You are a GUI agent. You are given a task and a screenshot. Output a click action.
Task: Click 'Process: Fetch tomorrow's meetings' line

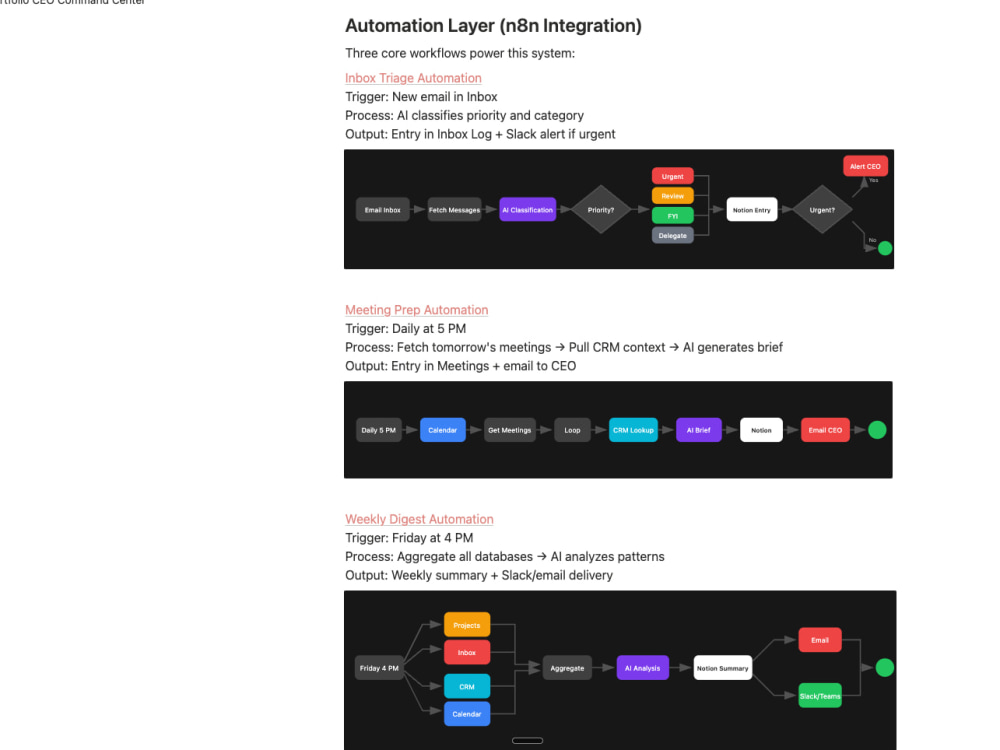click(564, 347)
